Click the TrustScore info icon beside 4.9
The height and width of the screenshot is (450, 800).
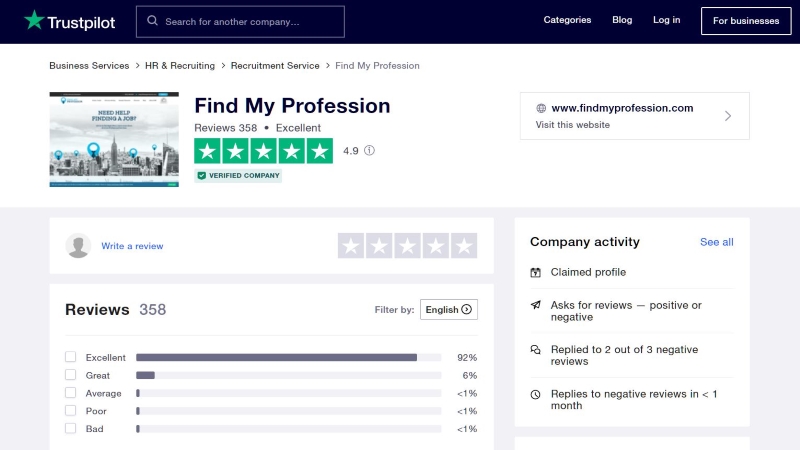(x=369, y=150)
